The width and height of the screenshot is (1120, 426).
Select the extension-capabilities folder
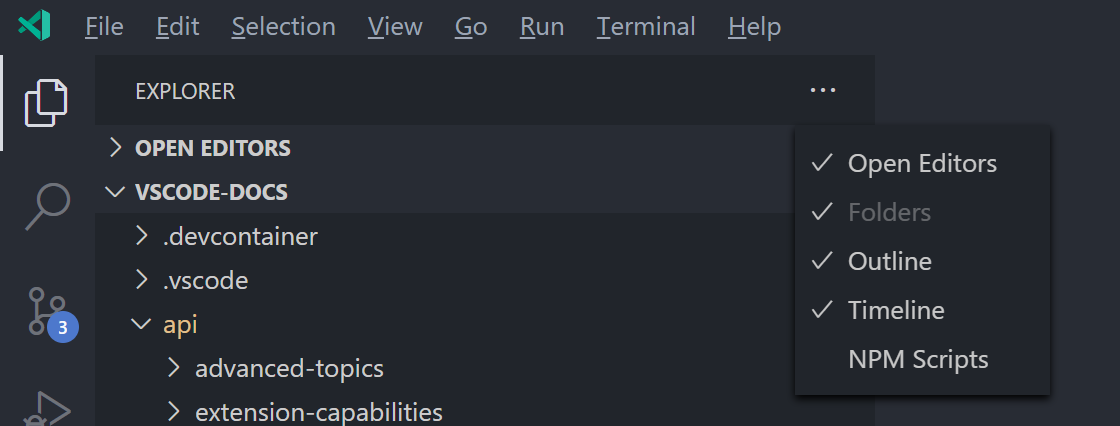click(318, 411)
